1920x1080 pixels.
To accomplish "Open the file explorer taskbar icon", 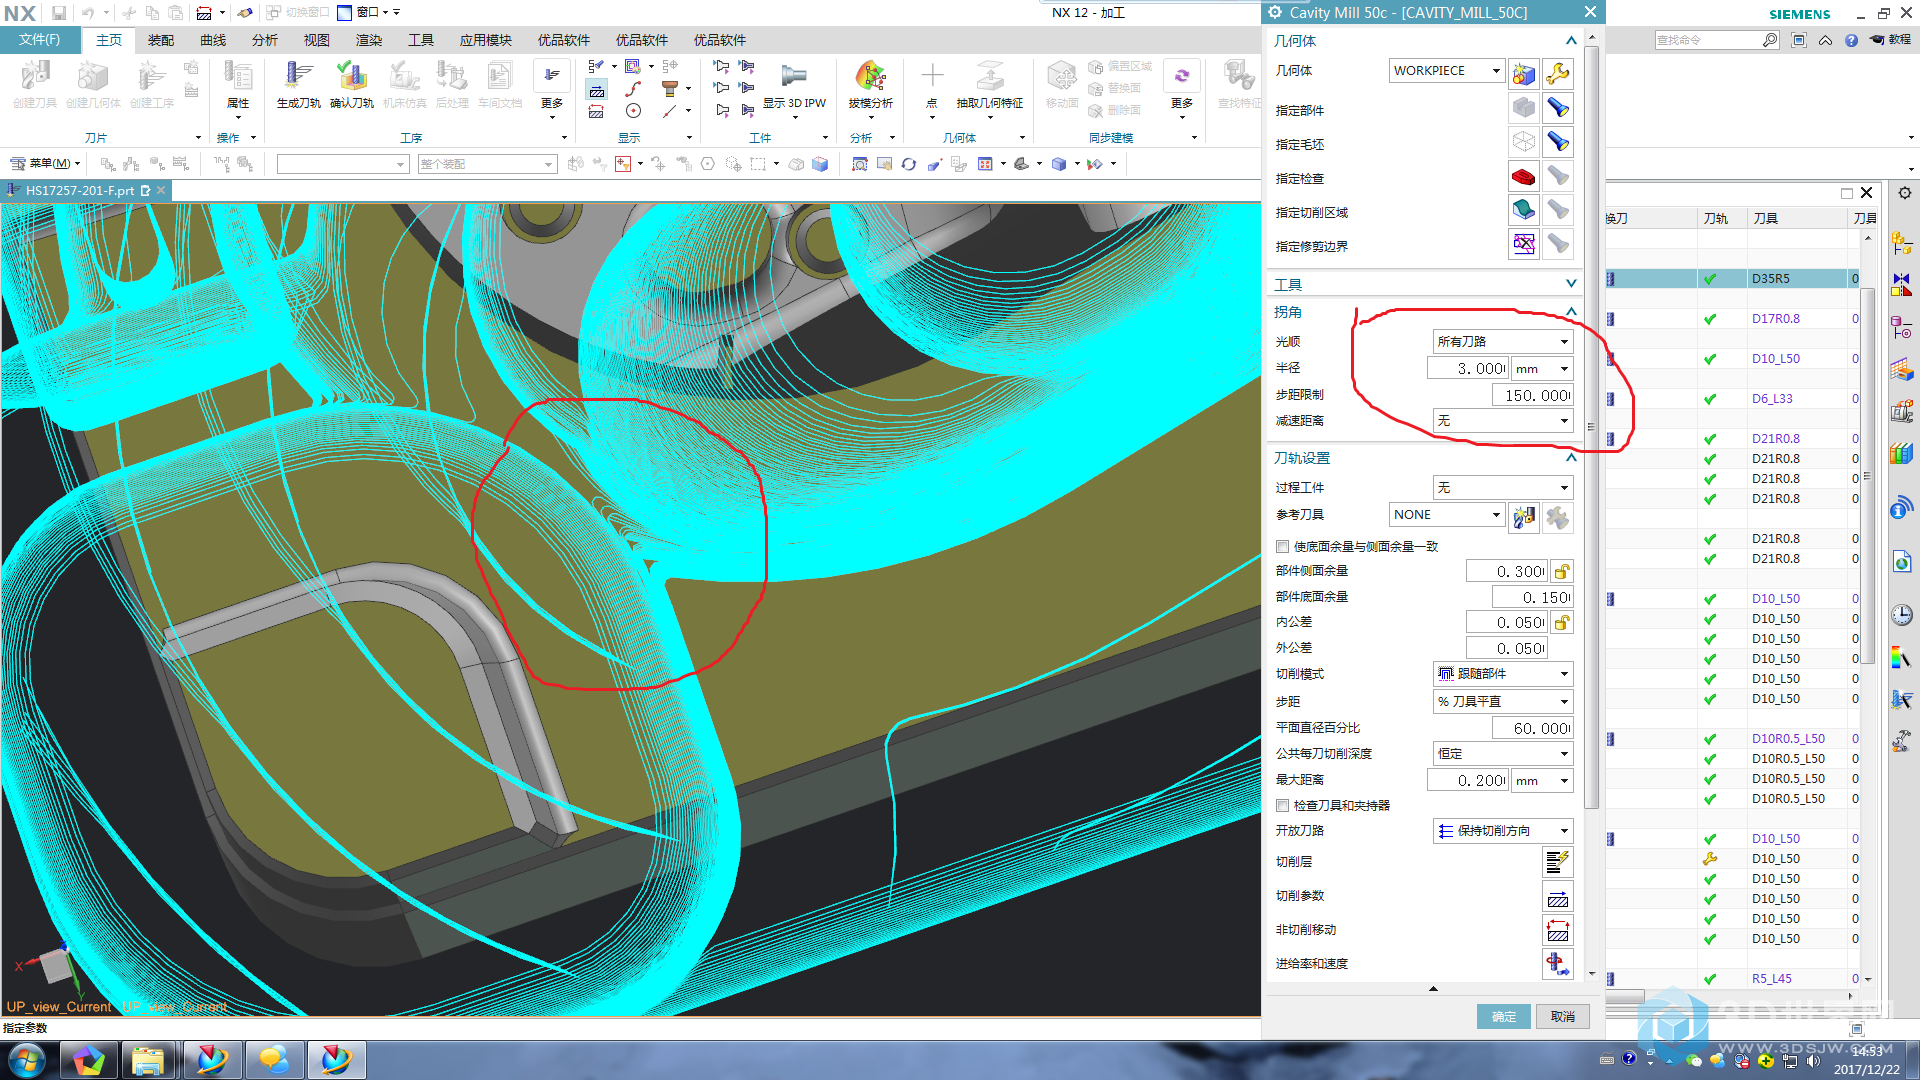I will tap(148, 1060).
